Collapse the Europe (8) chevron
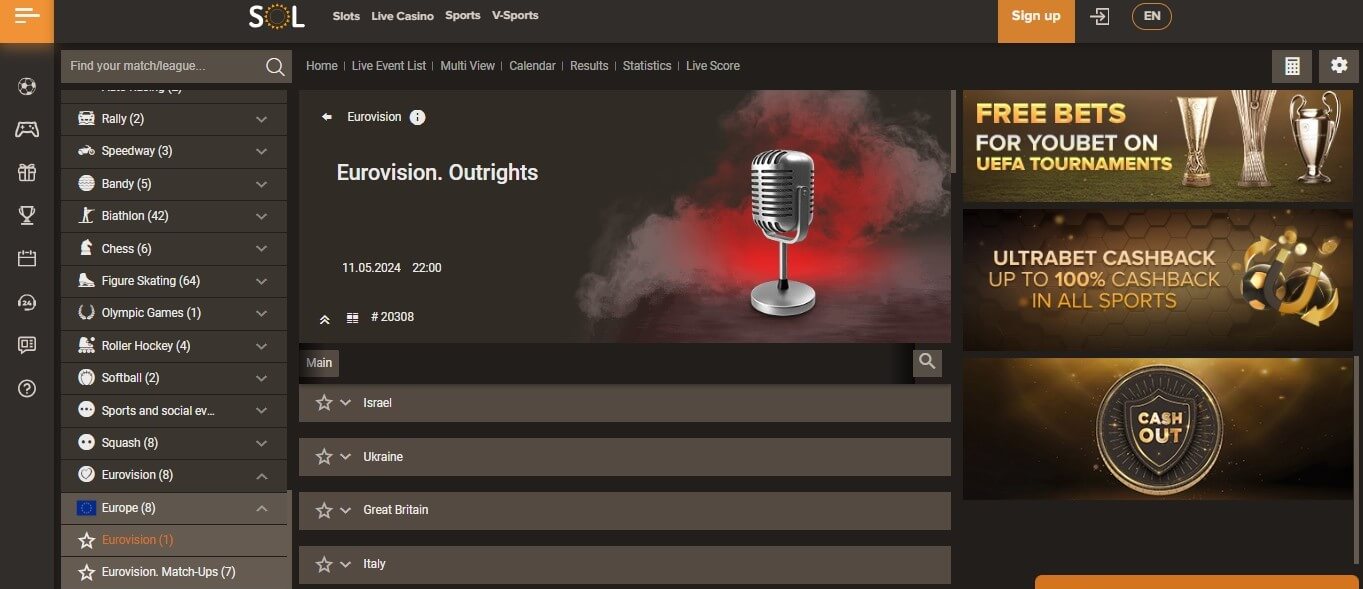Screen dimensions: 1363x589 [x=261, y=508]
